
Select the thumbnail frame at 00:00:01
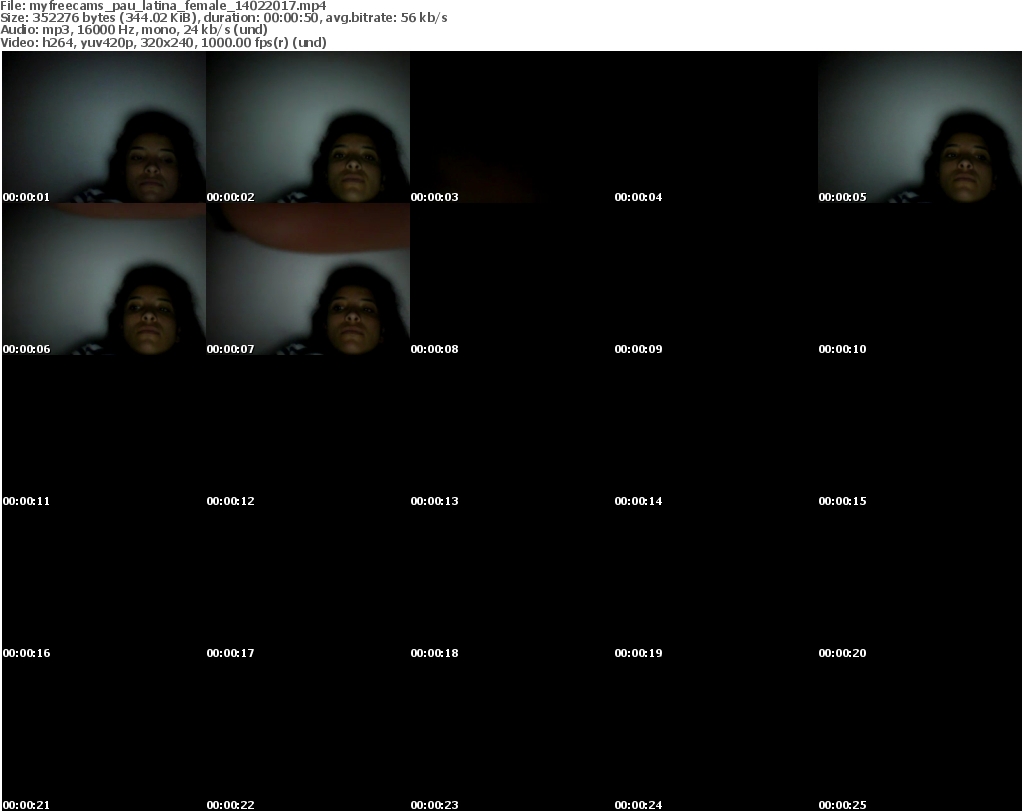(104, 127)
